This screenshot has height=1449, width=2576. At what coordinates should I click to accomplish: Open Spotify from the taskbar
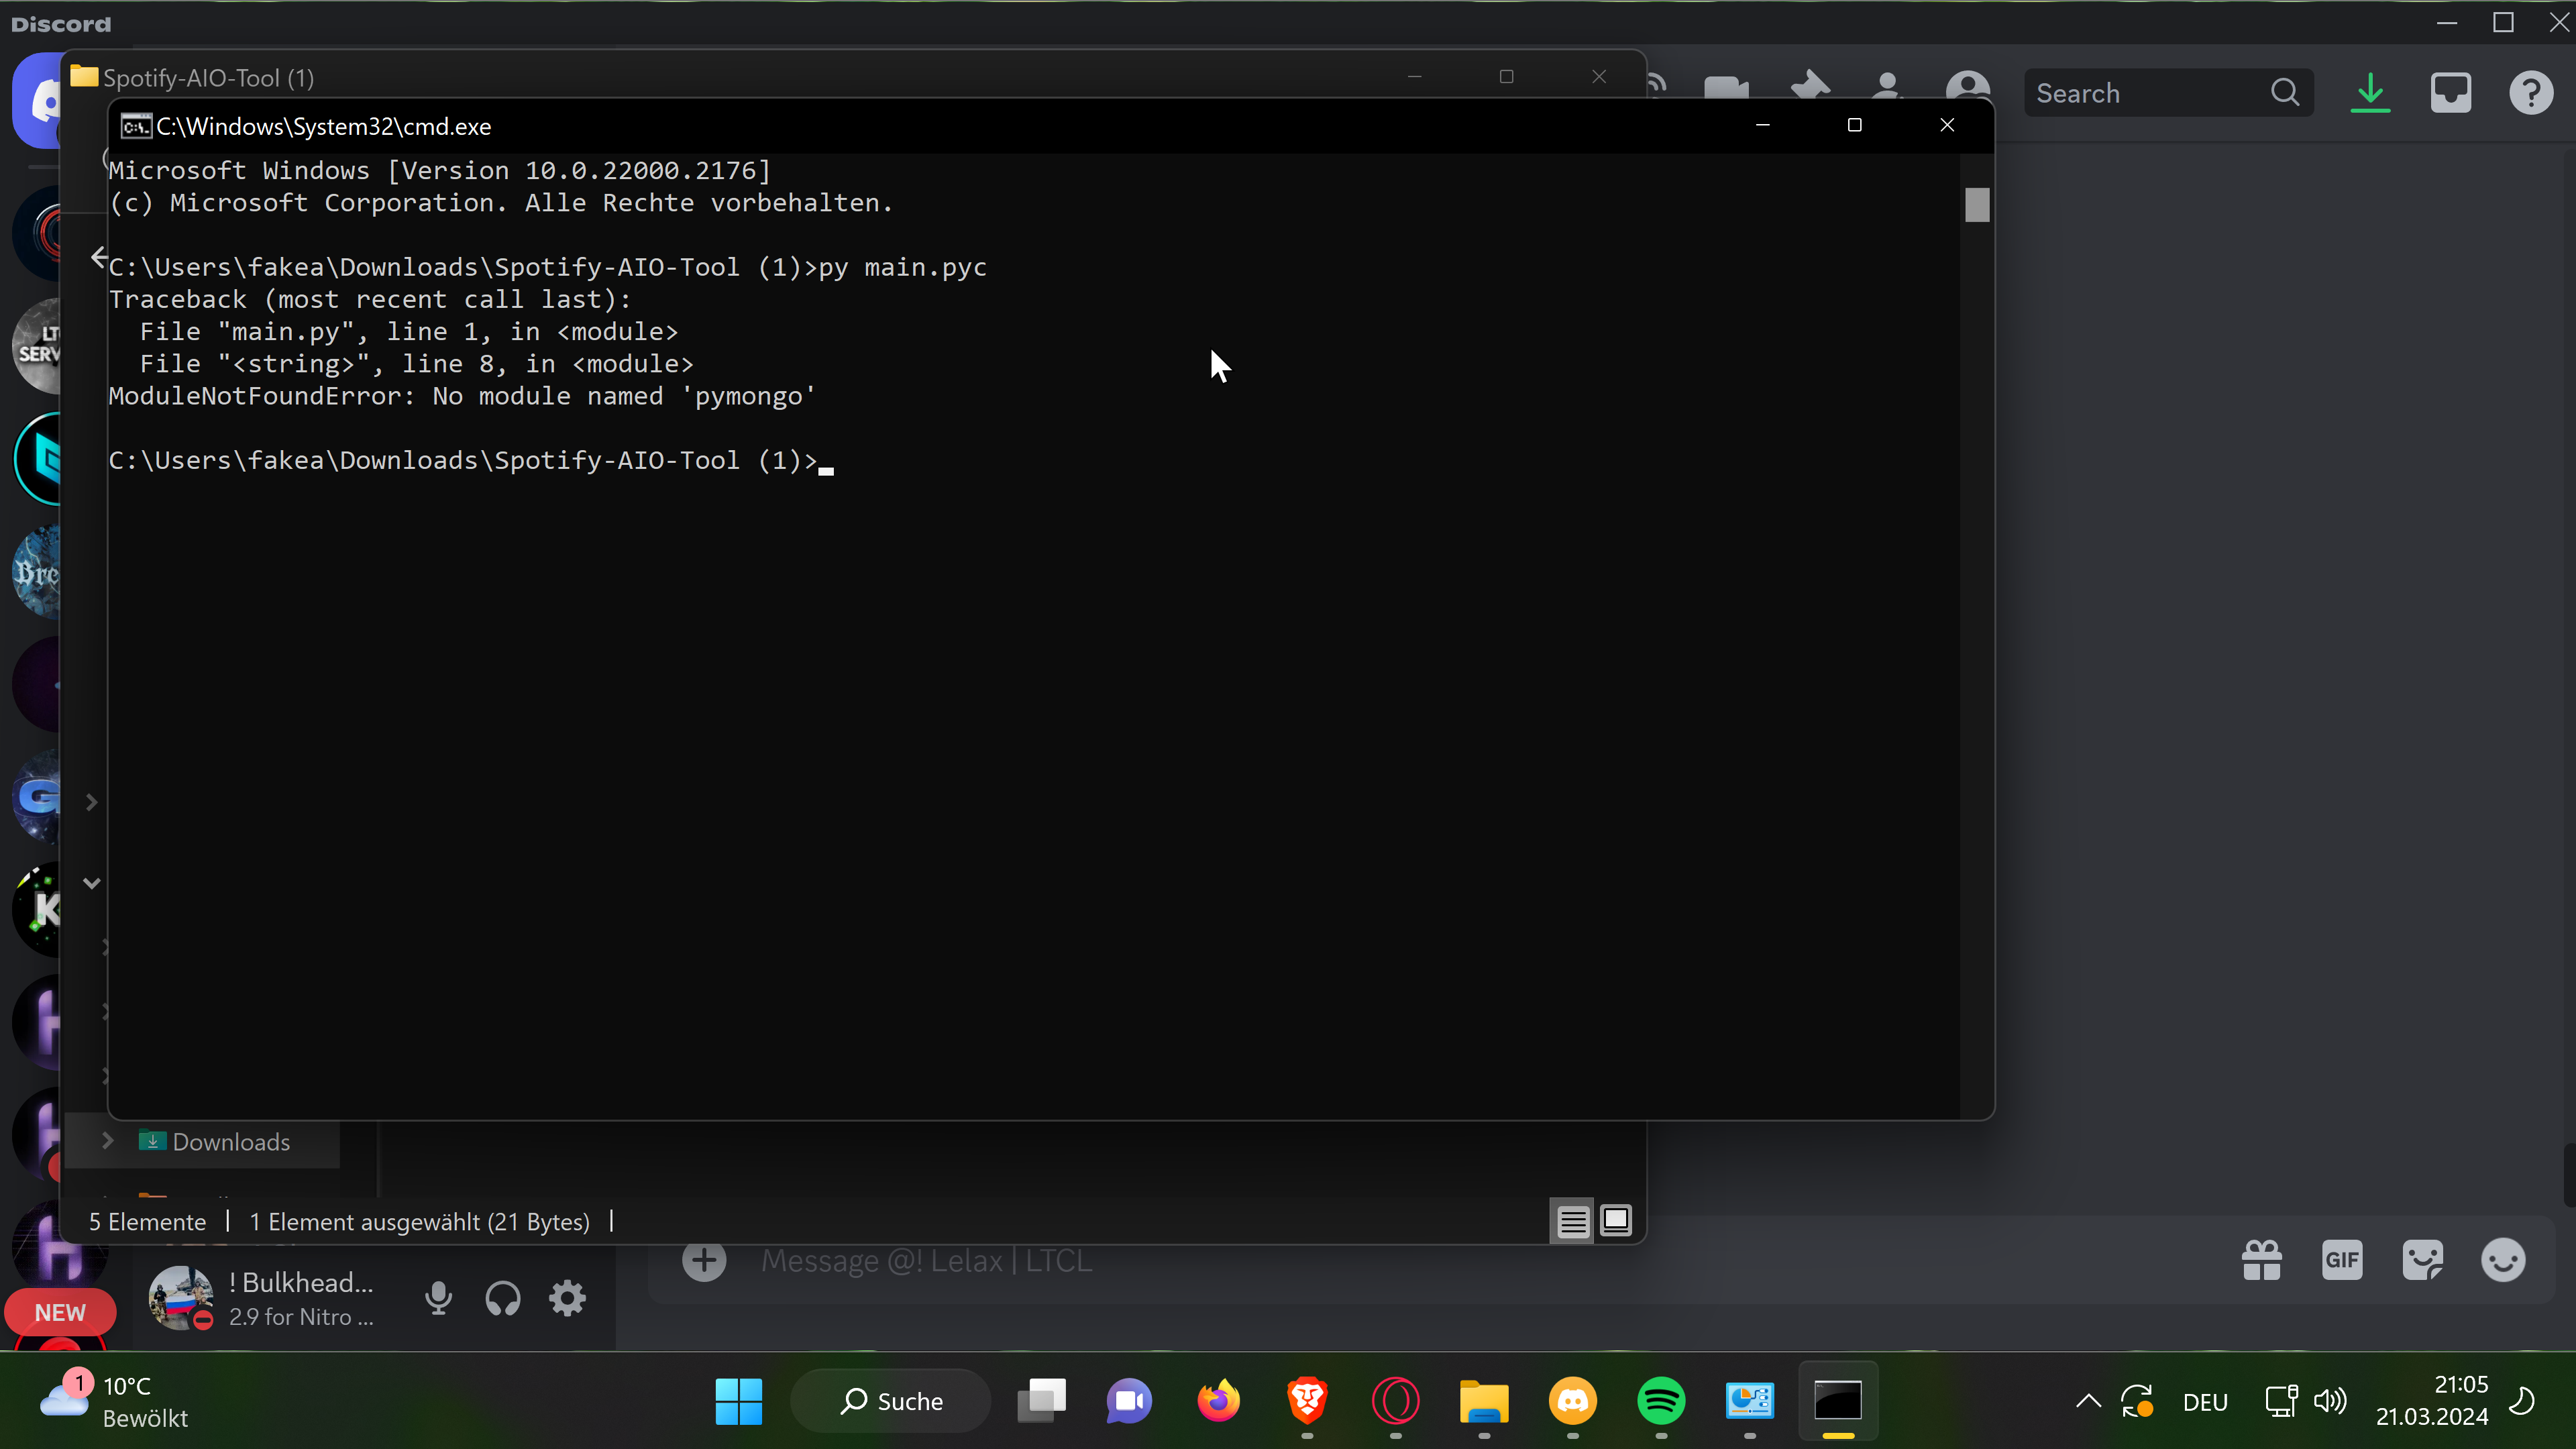1661,1401
